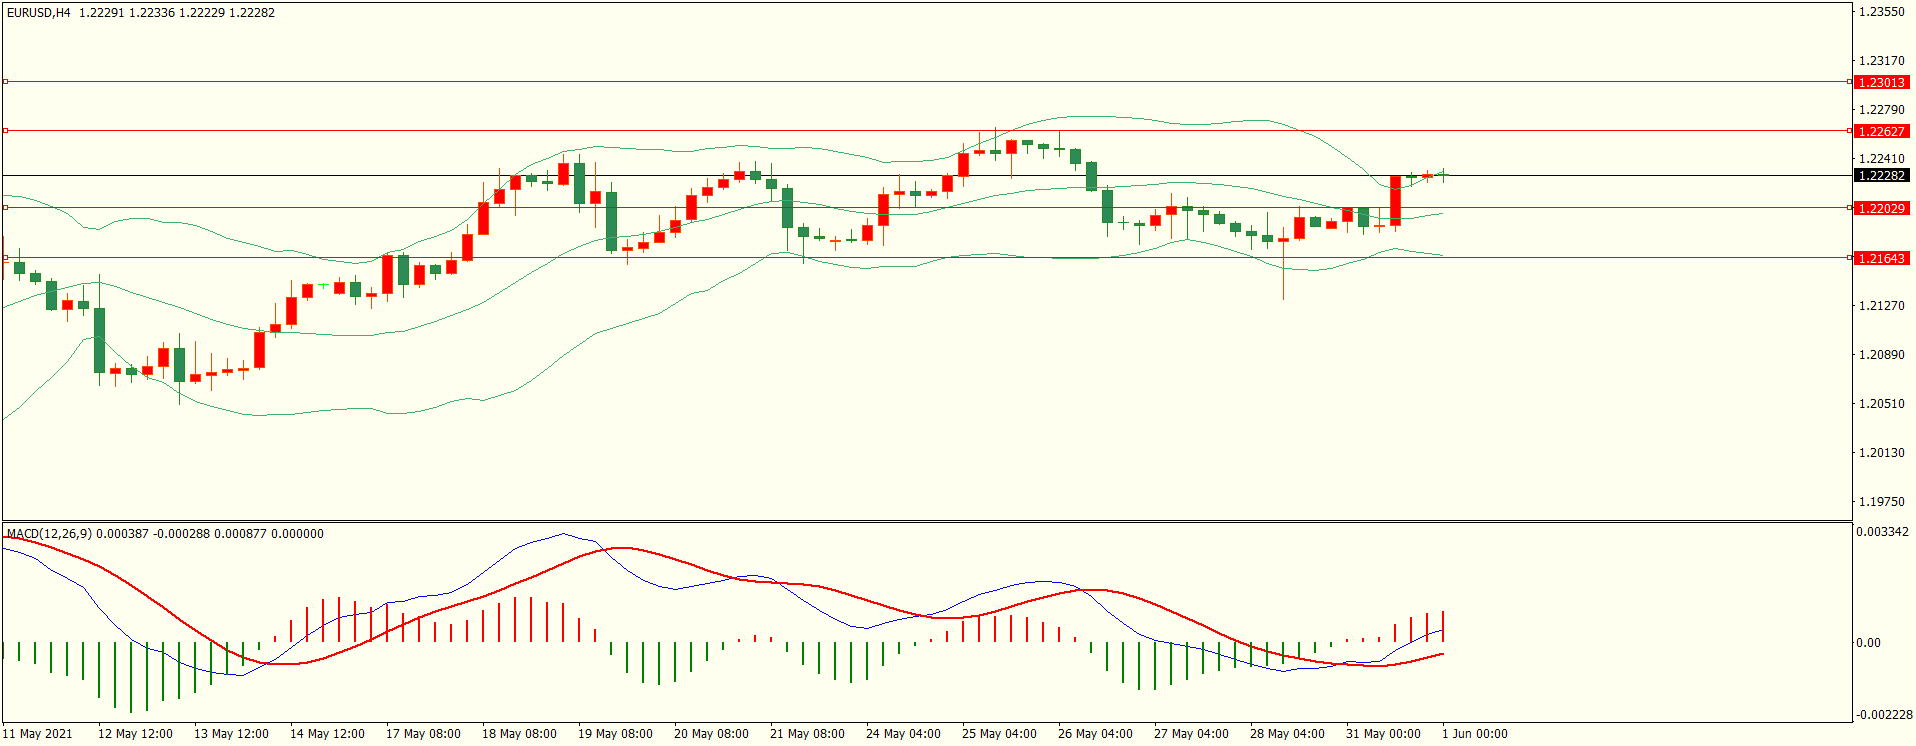Click the 1.21643 red price tag
The image size is (1916, 746).
1881,258
